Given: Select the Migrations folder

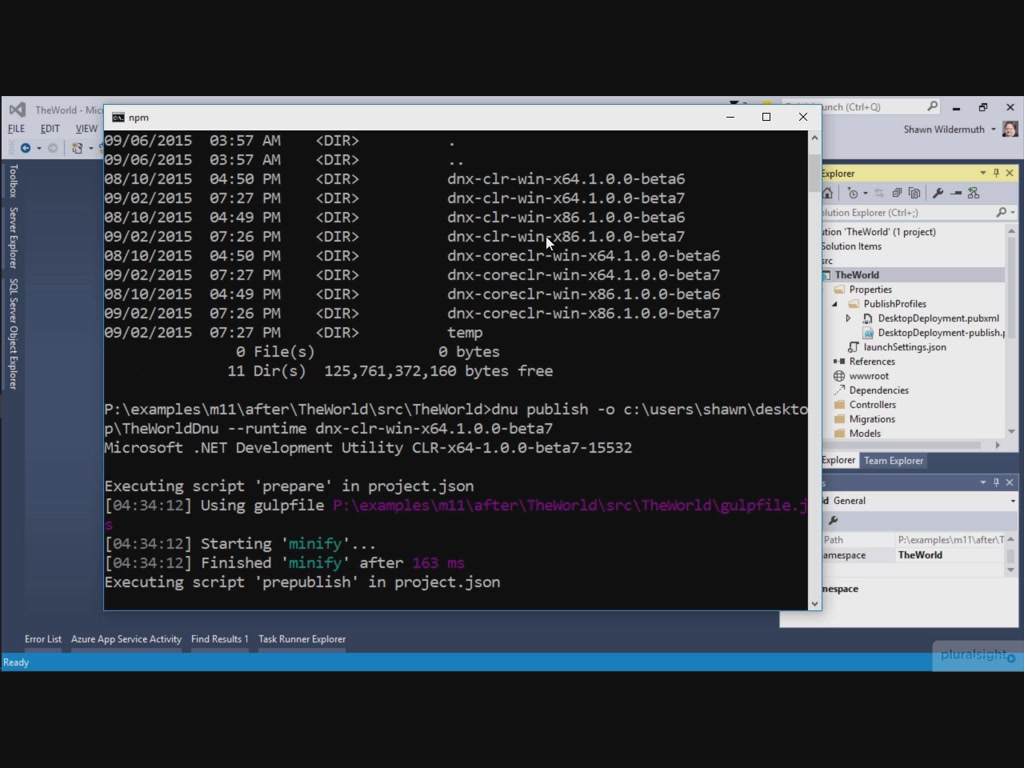Looking at the screenshot, I should (x=871, y=419).
